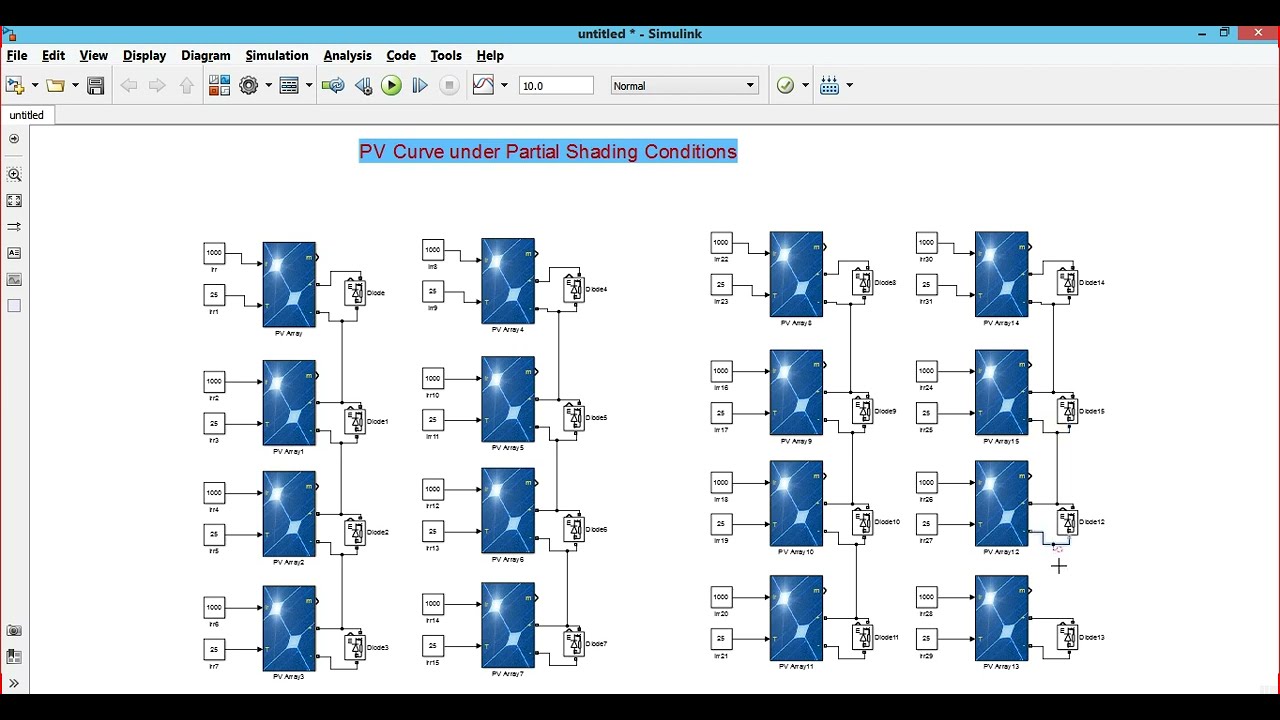This screenshot has height=720, width=1280.
Task: Open the Model Explorer icon
Action: coord(289,86)
